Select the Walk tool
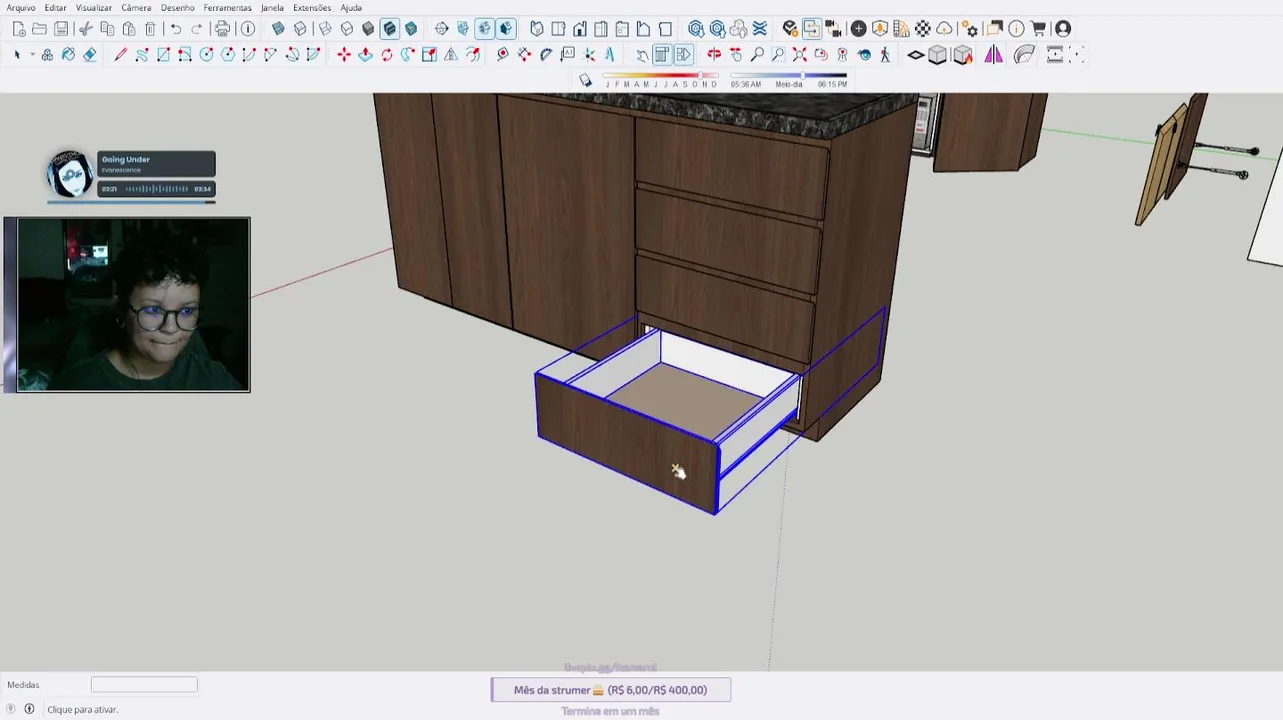The image size is (1283, 720). [885, 55]
